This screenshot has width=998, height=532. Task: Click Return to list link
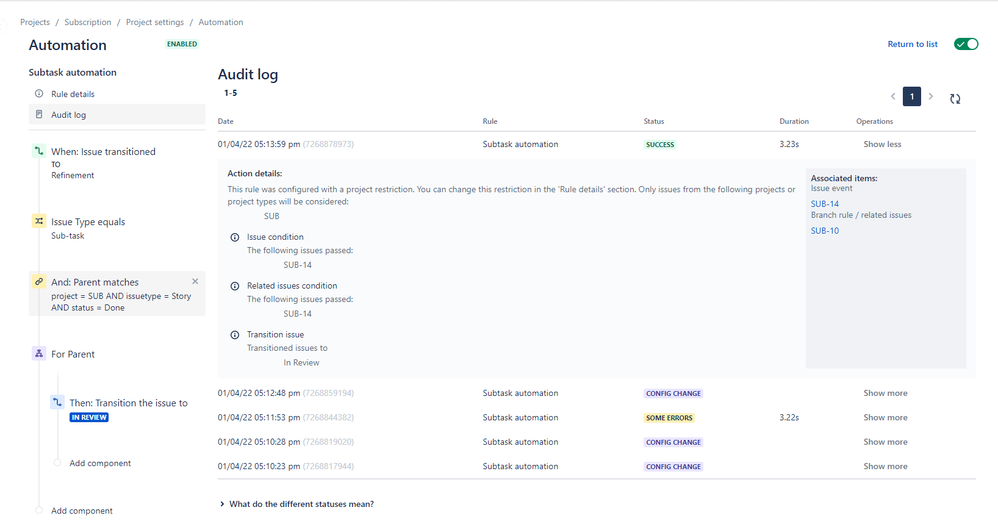[x=913, y=44]
